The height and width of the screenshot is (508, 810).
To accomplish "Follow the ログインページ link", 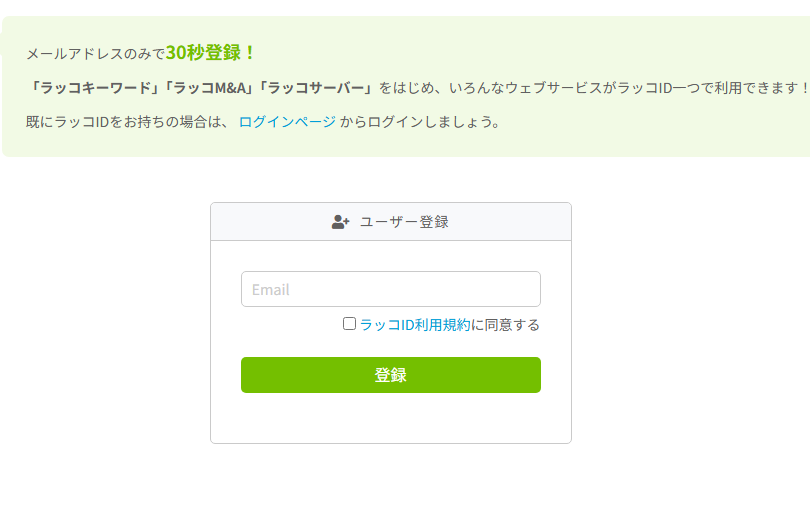I will pos(287,122).
